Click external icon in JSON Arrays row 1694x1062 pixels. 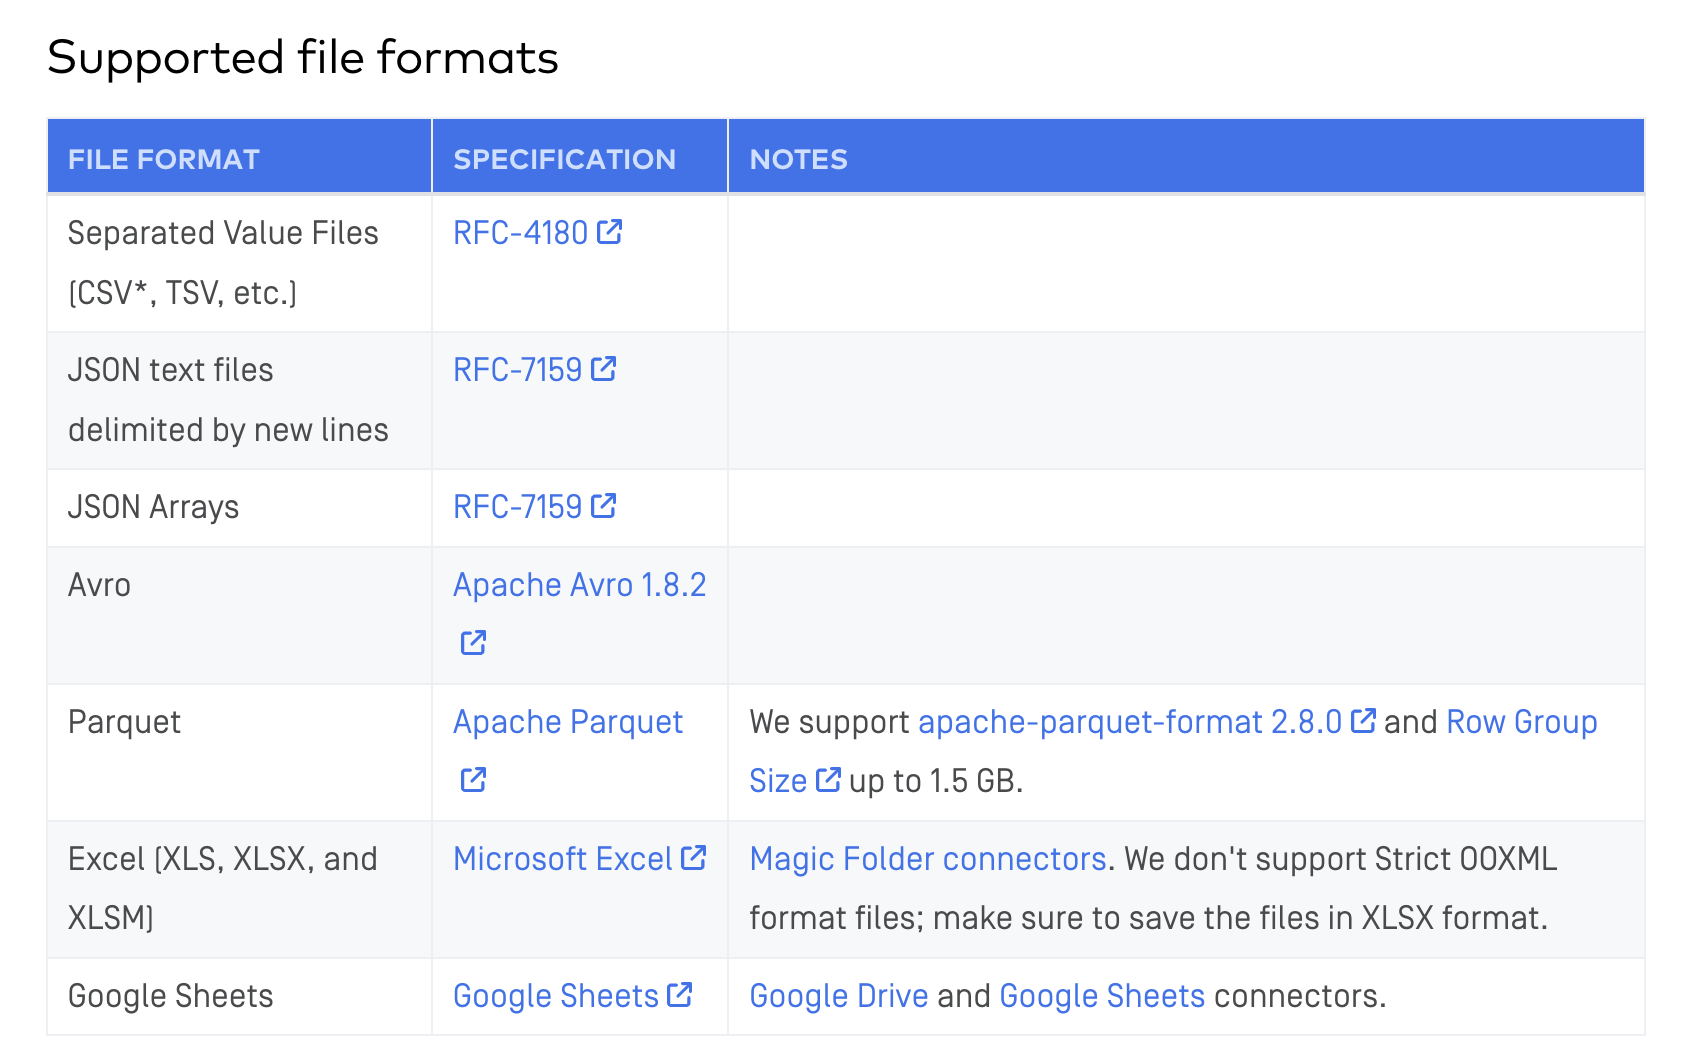(x=604, y=506)
